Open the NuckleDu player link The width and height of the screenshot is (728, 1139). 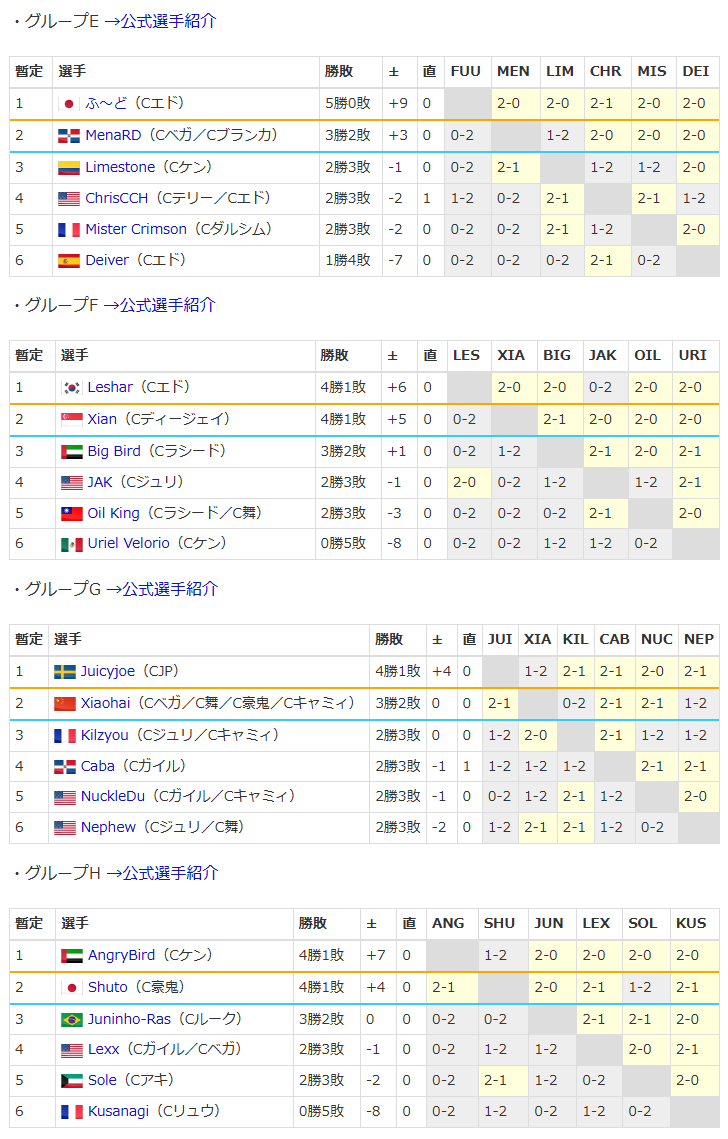(113, 797)
